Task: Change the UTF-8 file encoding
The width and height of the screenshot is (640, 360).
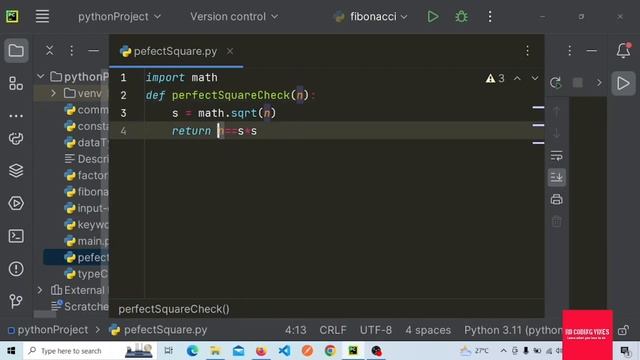Action: [x=376, y=330]
